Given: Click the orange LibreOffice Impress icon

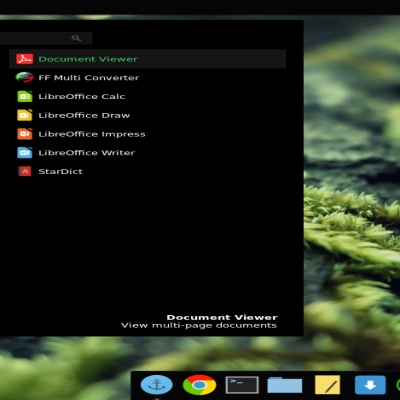Looking at the screenshot, I should pyautogui.click(x=25, y=134).
